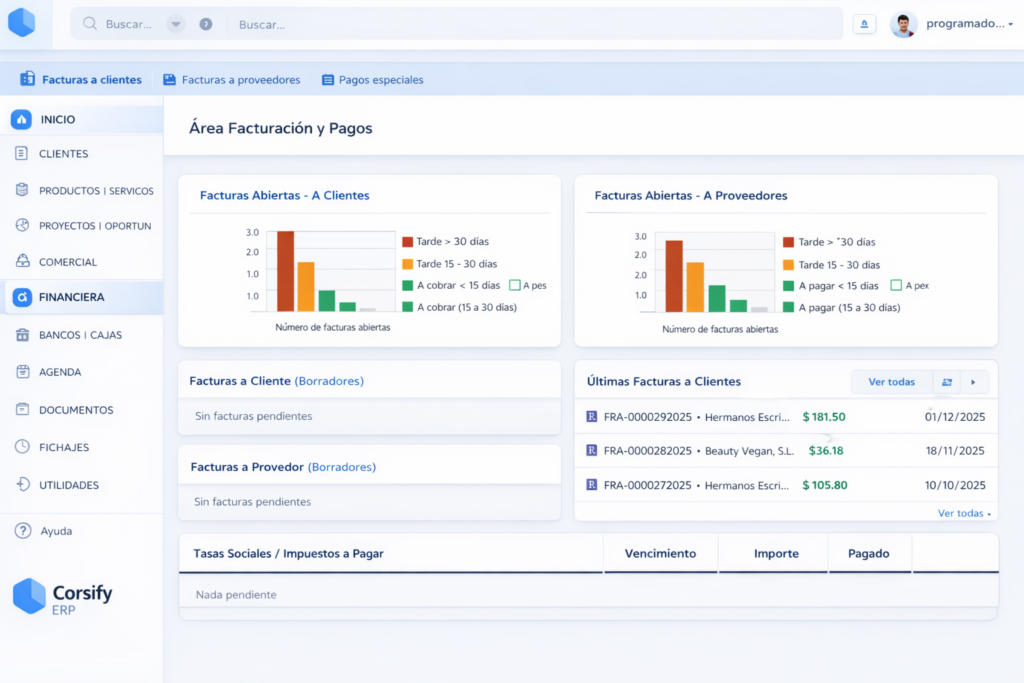Click the Ayuda question mark icon

click(x=22, y=531)
